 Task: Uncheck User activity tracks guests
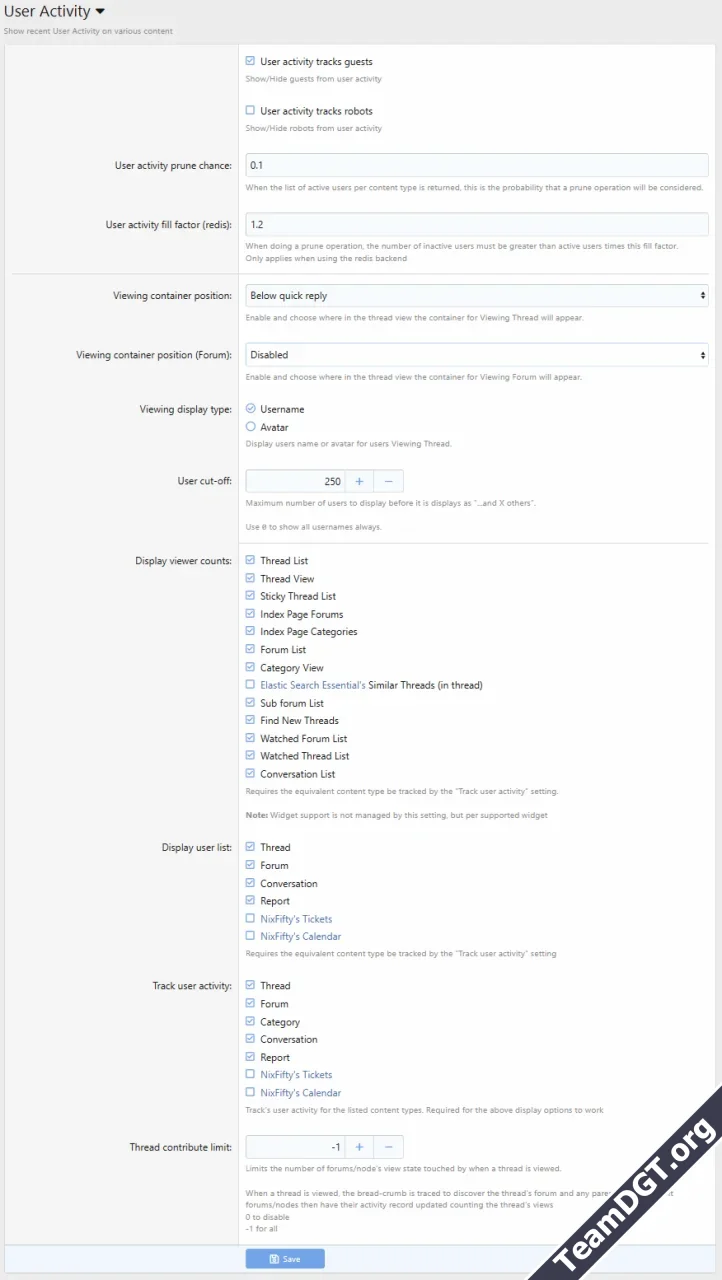click(251, 61)
